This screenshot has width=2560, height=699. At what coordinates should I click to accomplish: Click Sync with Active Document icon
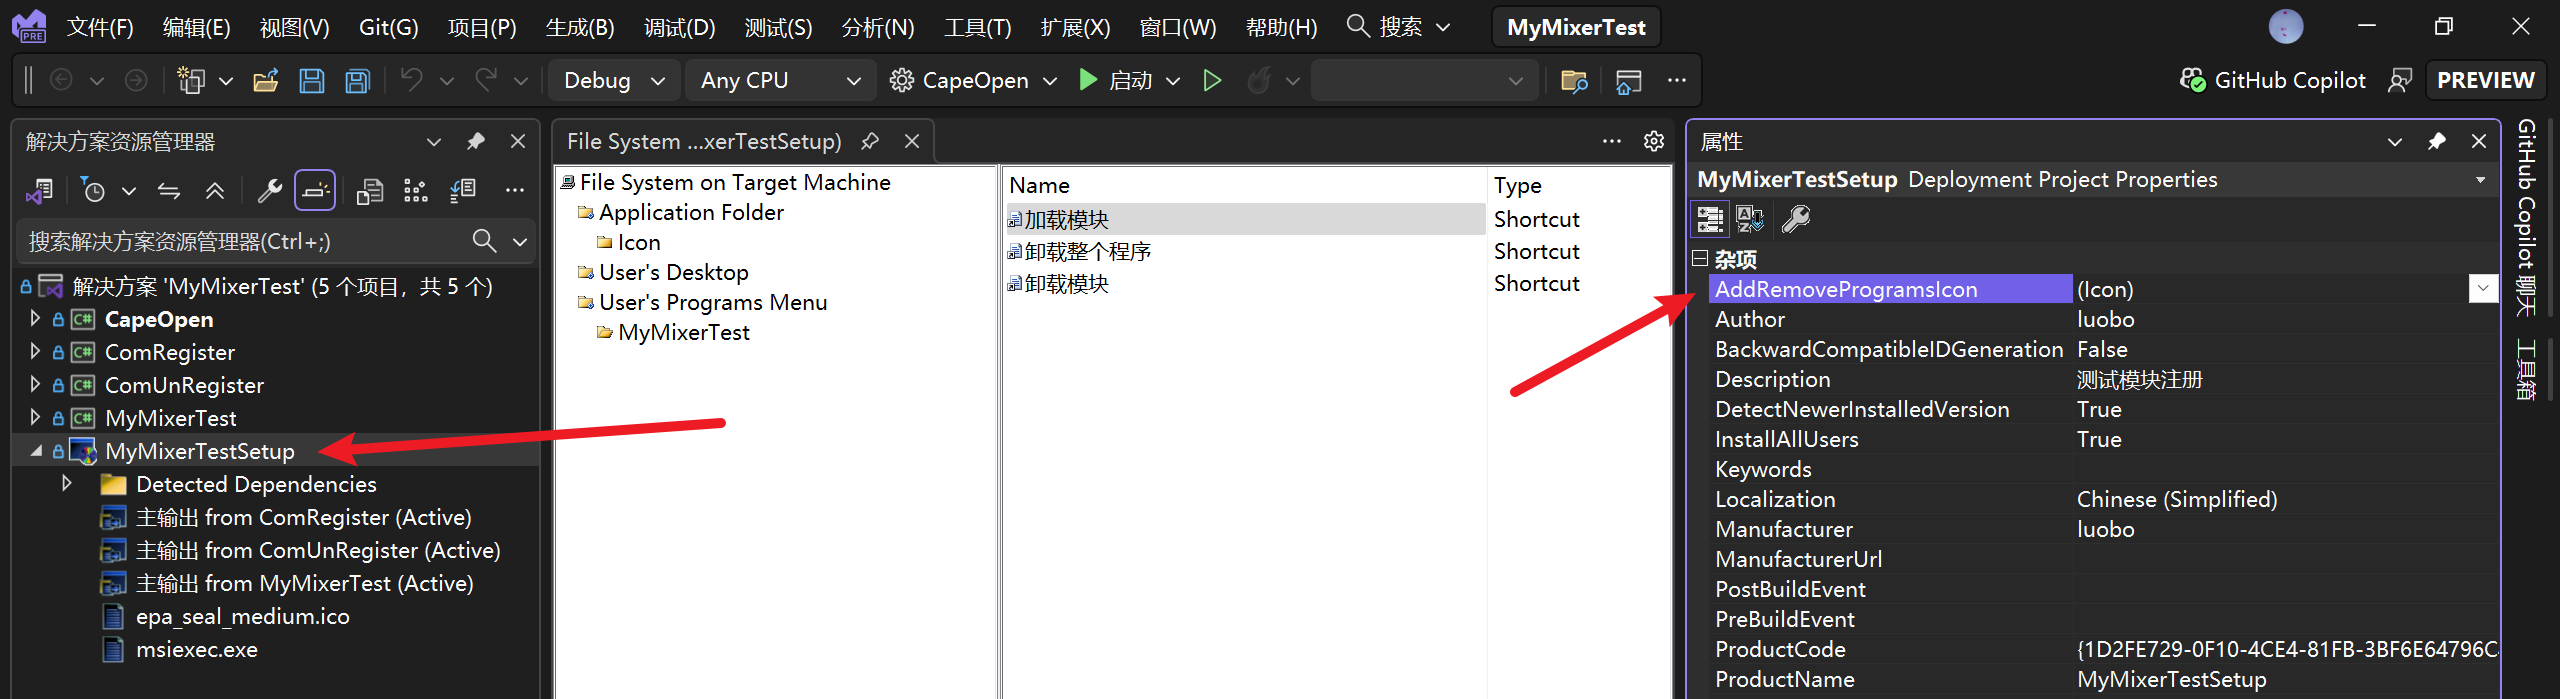pos(169,190)
